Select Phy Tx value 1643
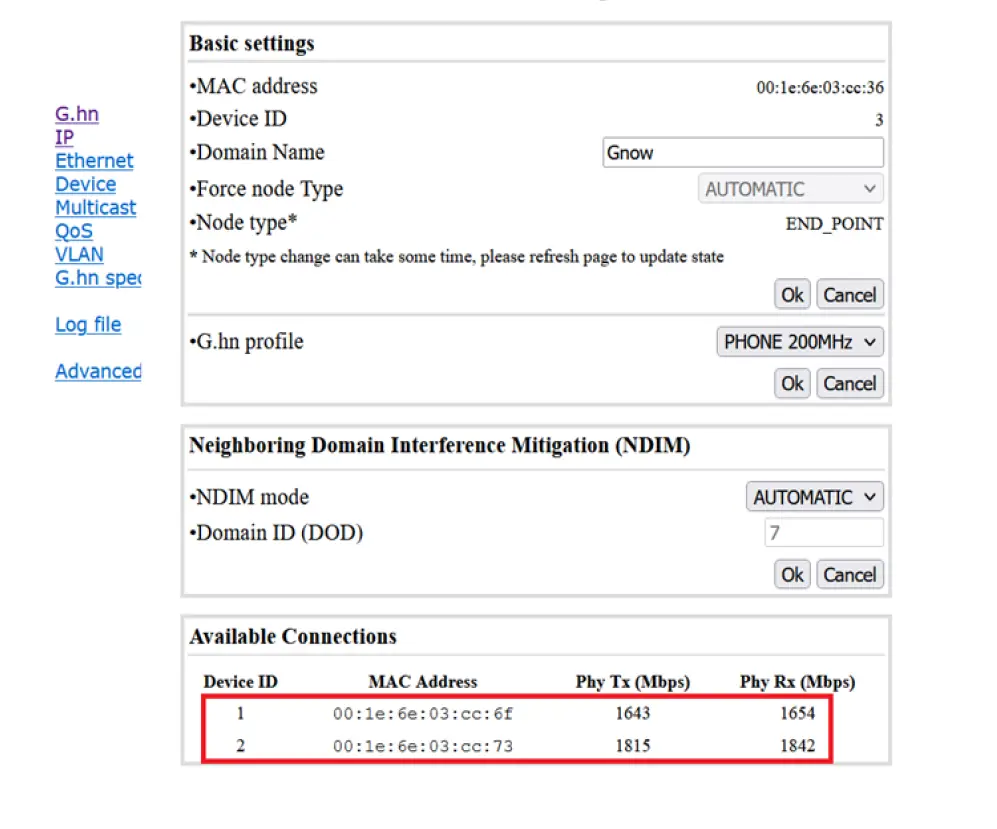Image resolution: width=997 pixels, height=829 pixels. [x=633, y=713]
